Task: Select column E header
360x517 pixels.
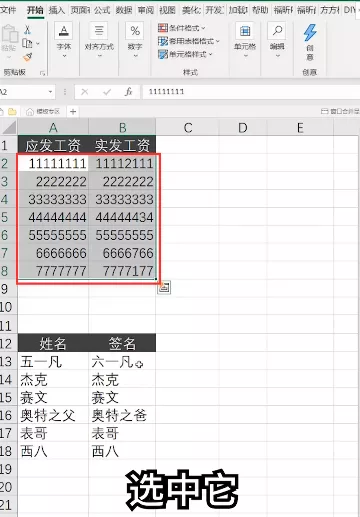Action: 300,128
